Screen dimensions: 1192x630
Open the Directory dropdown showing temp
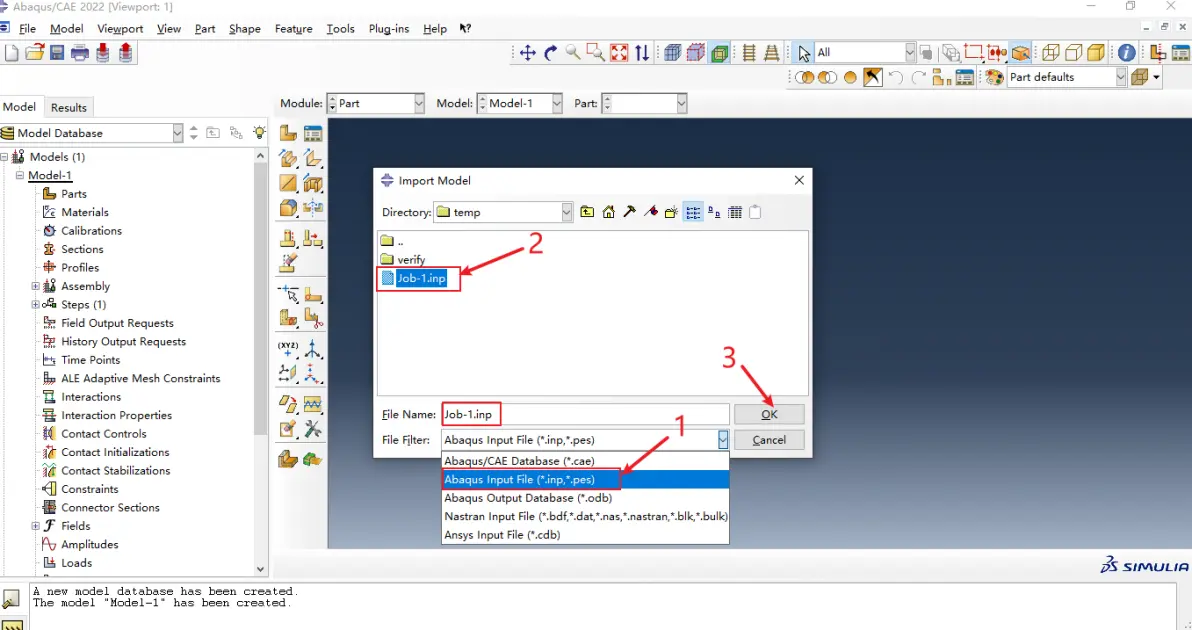pyautogui.click(x=566, y=212)
